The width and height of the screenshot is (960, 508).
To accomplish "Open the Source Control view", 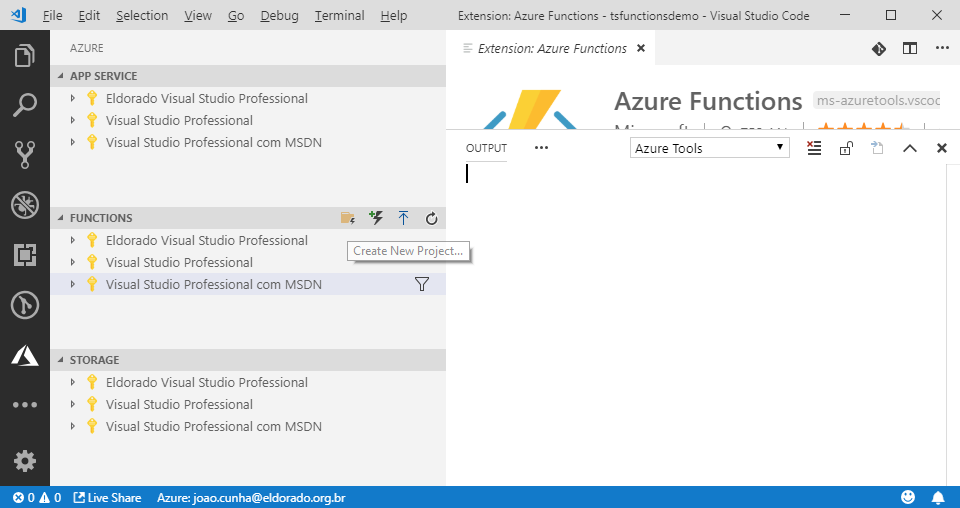I will [x=24, y=155].
